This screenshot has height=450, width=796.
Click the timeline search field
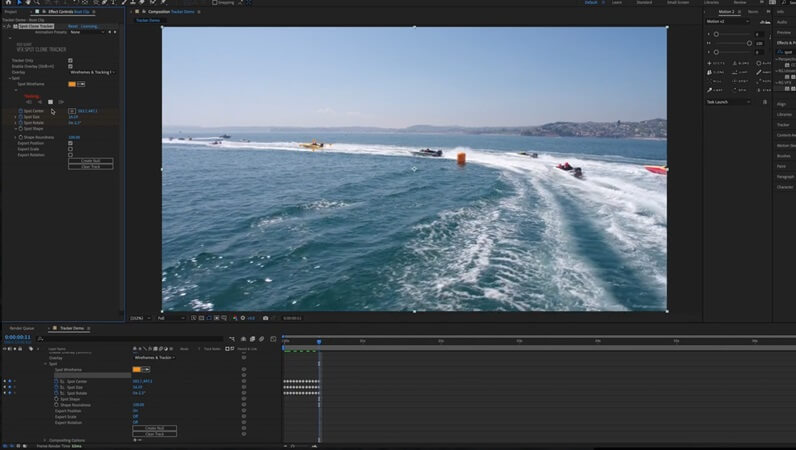pyautogui.click(x=129, y=339)
